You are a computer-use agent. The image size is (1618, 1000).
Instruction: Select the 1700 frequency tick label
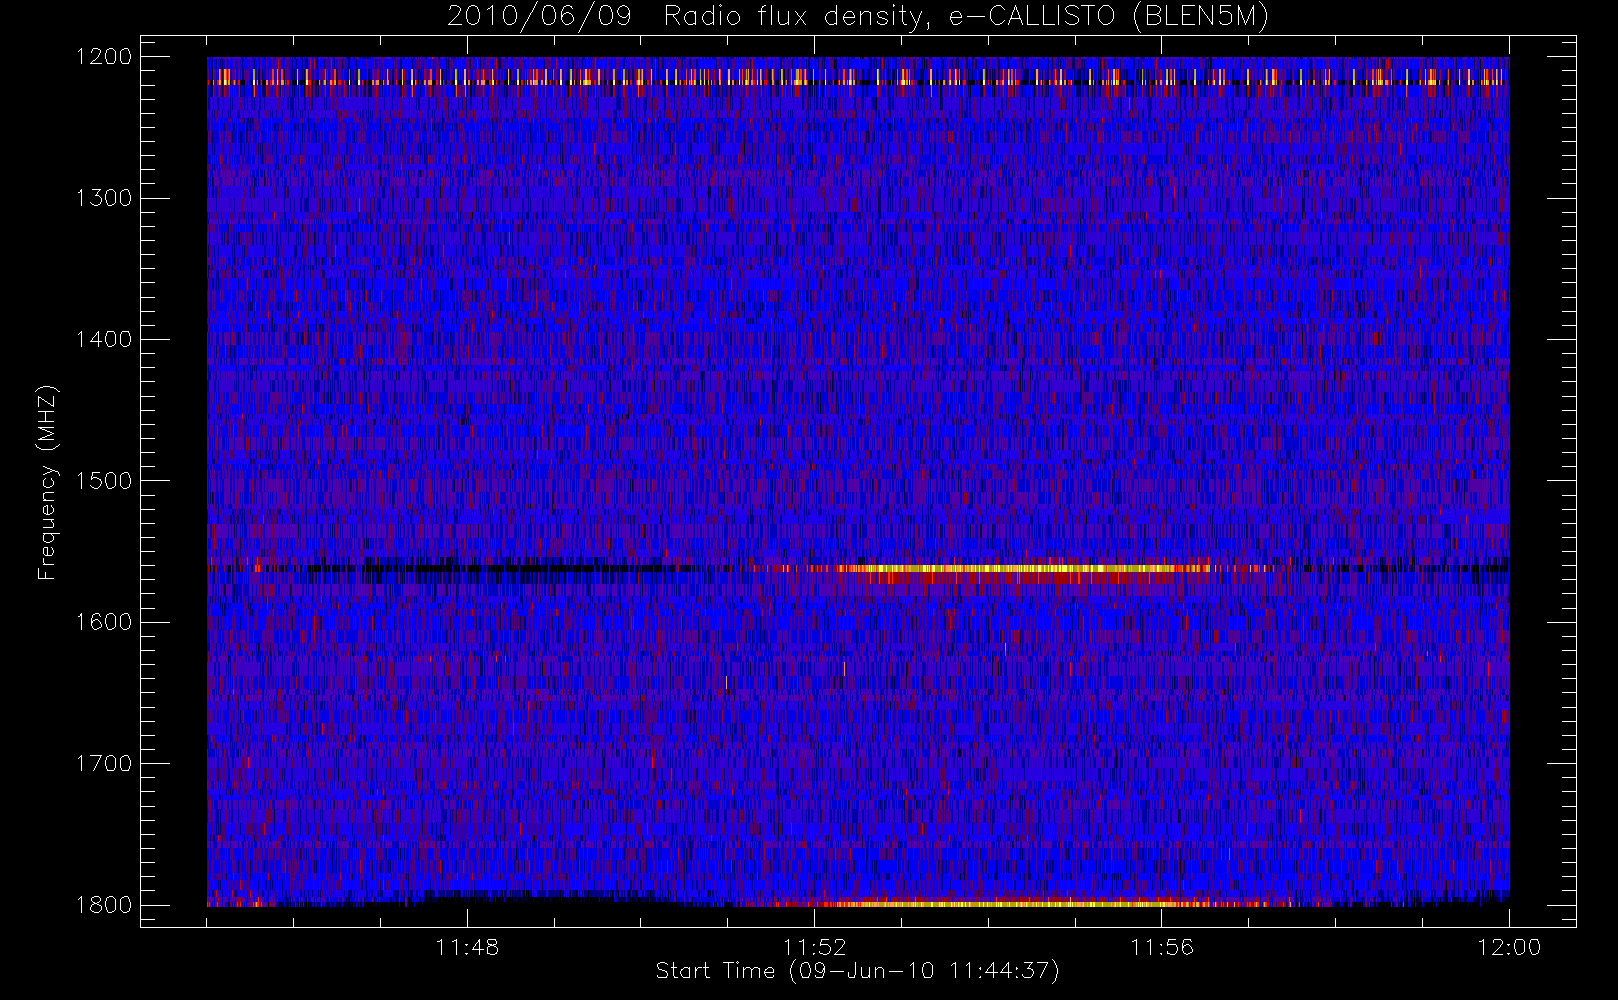pyautogui.click(x=104, y=764)
